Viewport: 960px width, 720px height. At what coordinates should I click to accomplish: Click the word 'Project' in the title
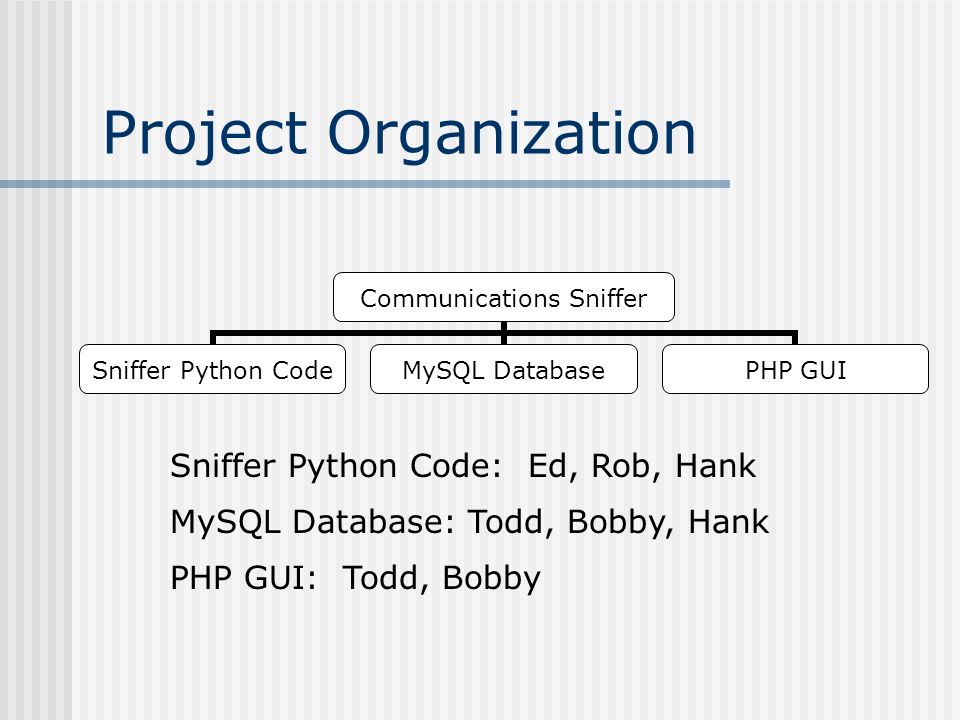tap(204, 135)
